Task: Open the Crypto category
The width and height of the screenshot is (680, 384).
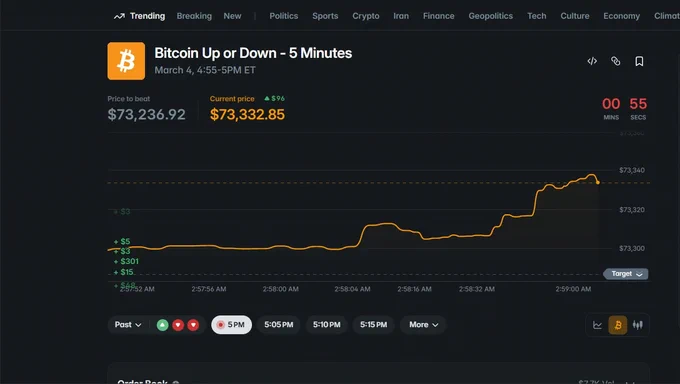Action: pyautogui.click(x=366, y=16)
